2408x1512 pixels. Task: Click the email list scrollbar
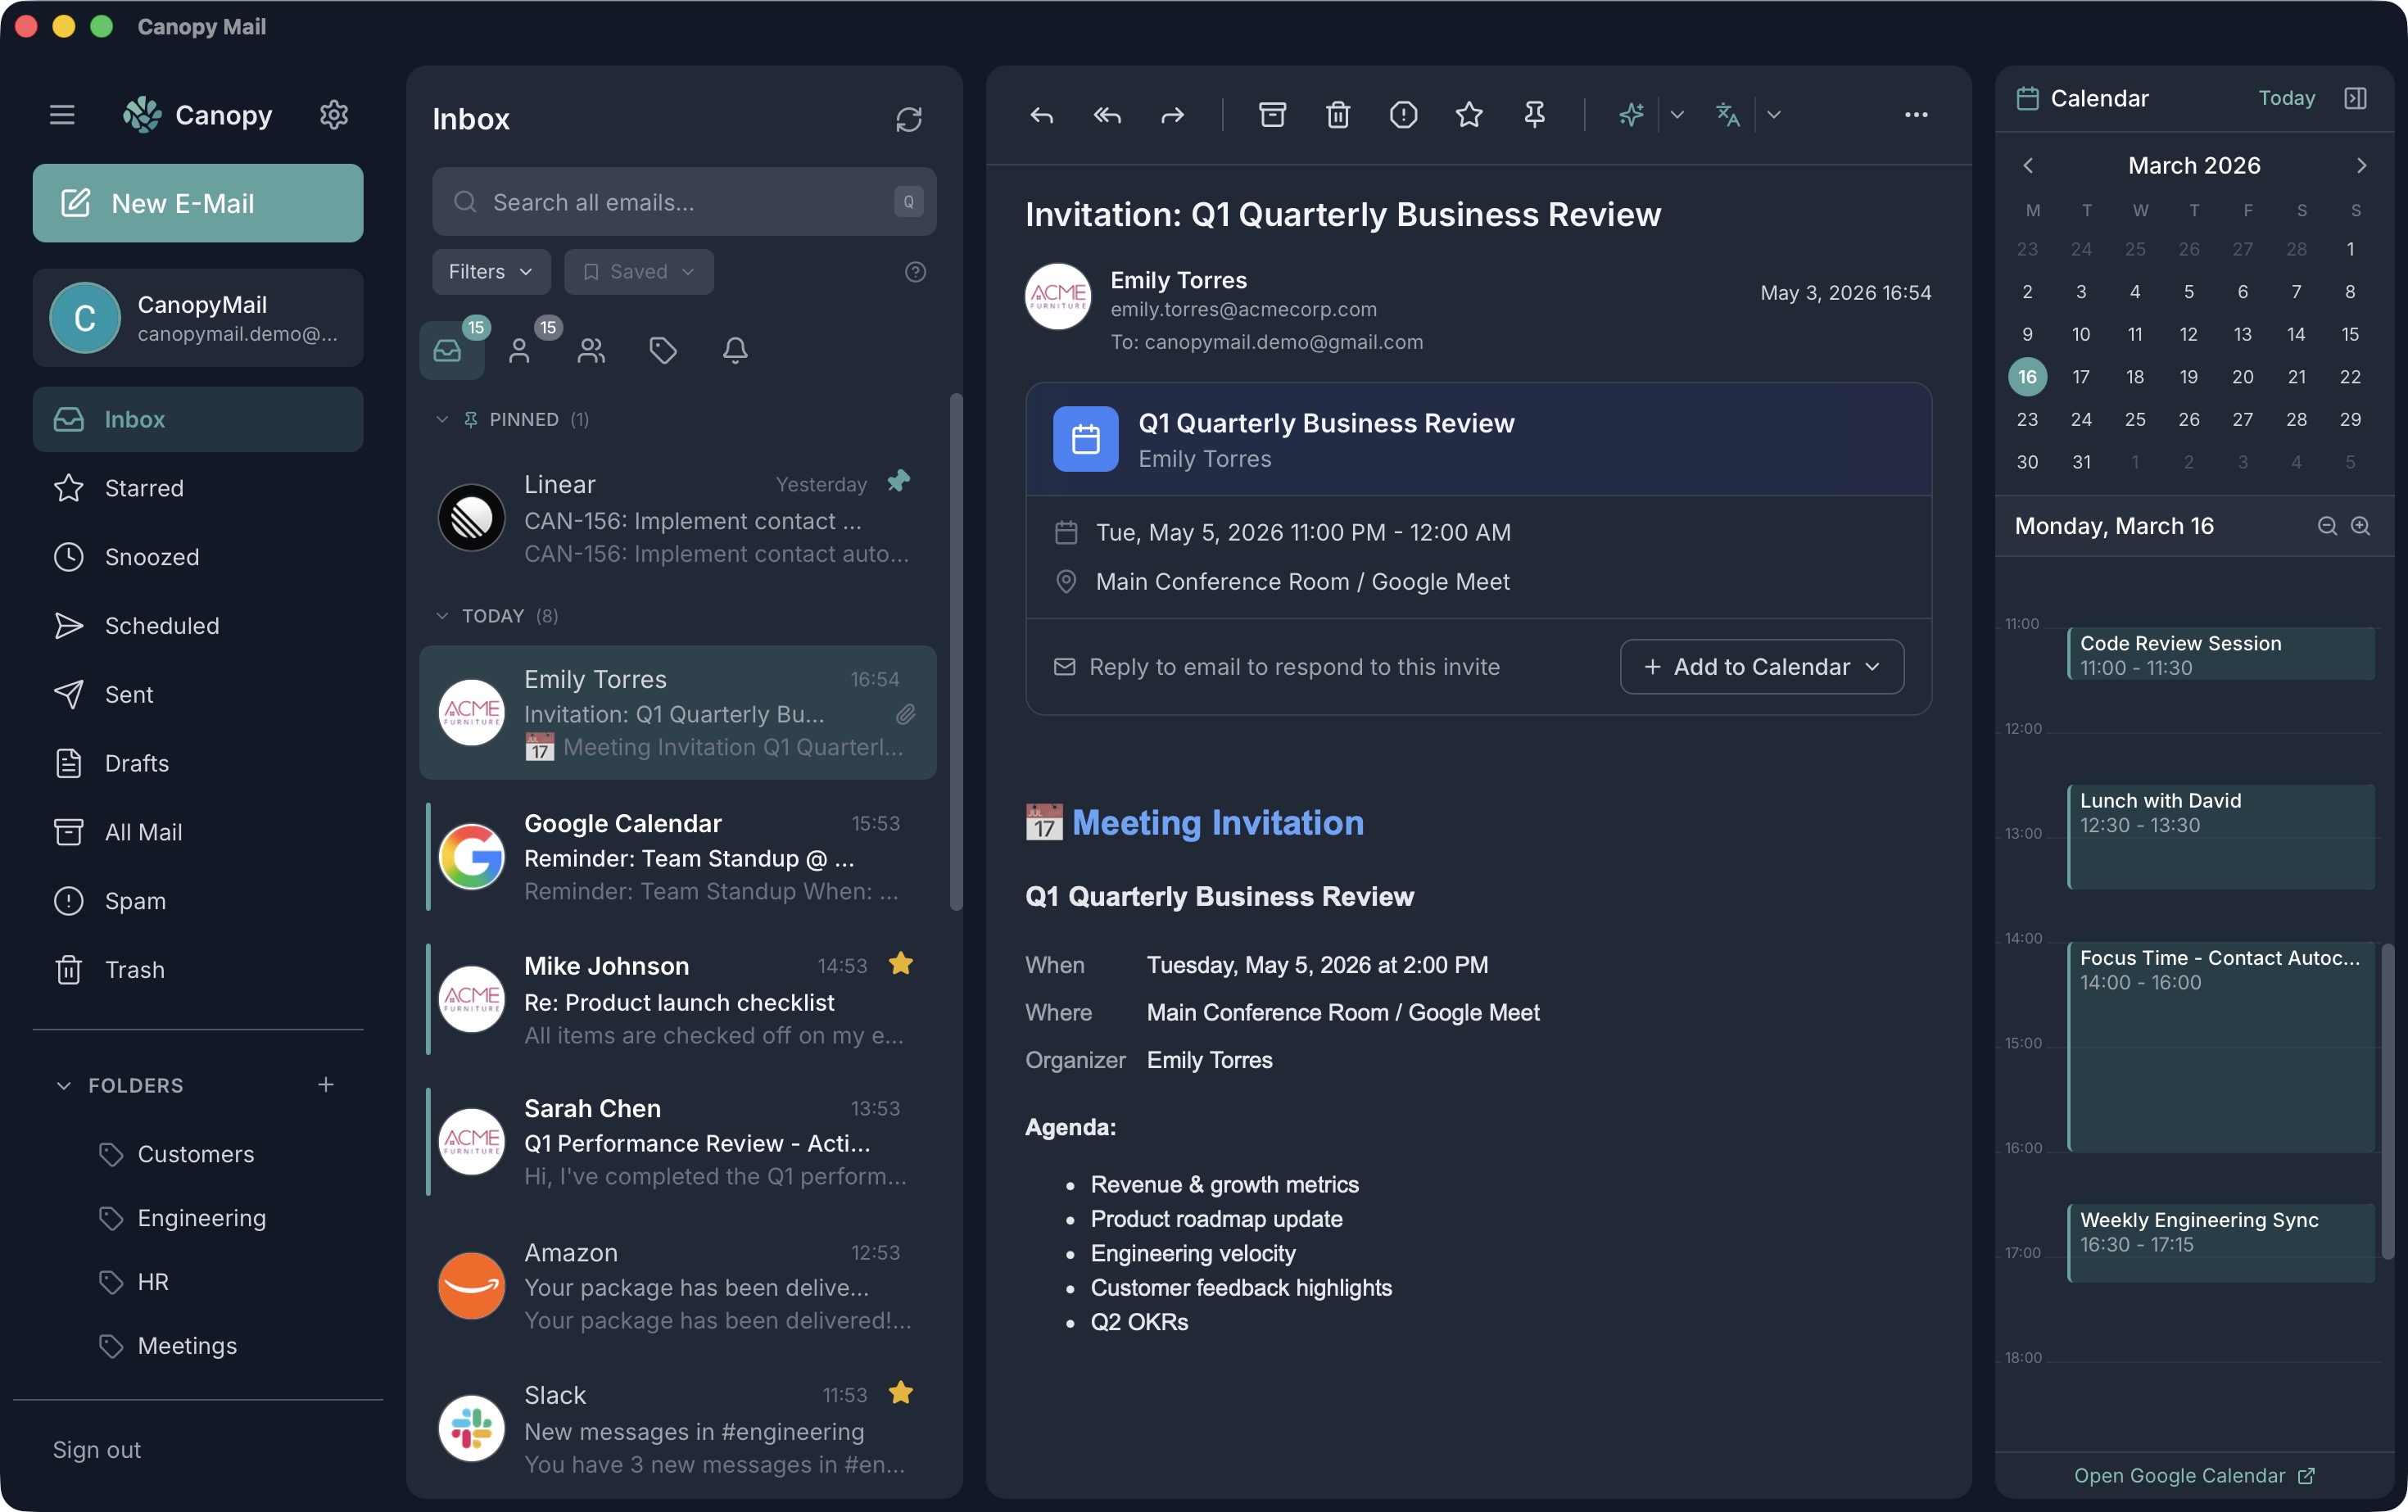coord(955,652)
